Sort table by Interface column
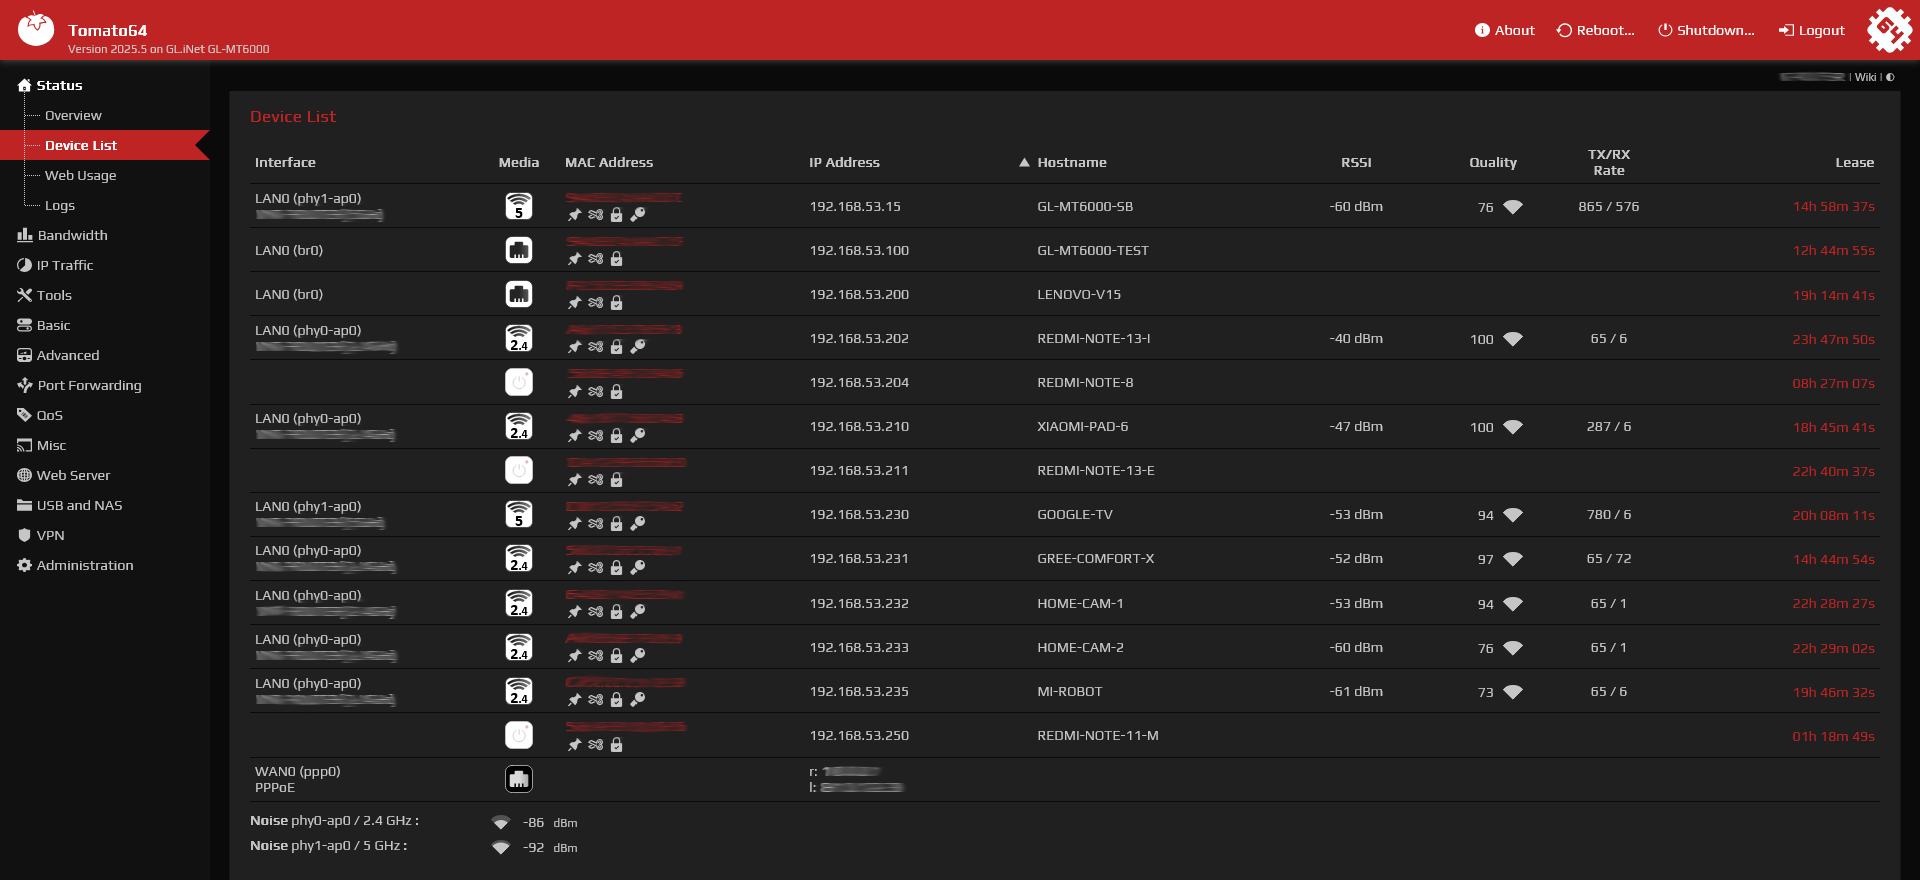Viewport: 1920px width, 880px height. click(285, 162)
